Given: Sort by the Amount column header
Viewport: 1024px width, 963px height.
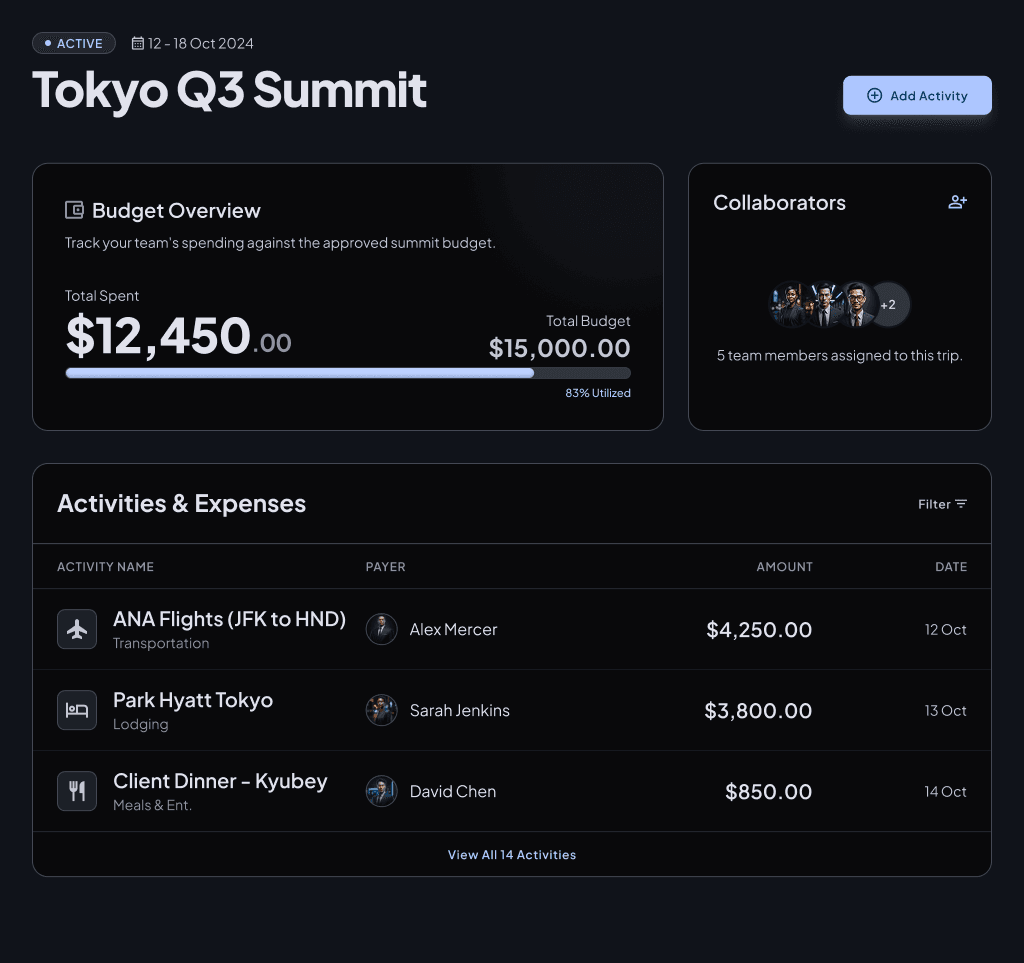Looking at the screenshot, I should click(784, 567).
